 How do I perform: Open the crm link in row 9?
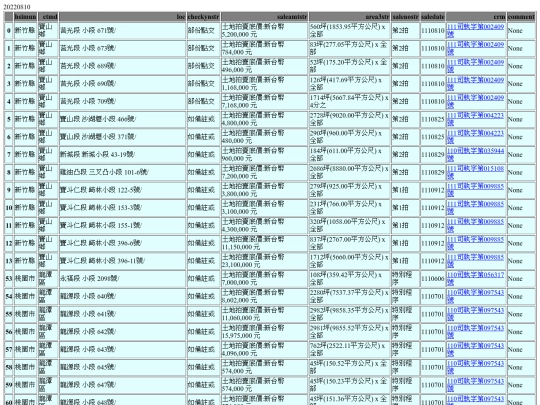click(x=475, y=190)
